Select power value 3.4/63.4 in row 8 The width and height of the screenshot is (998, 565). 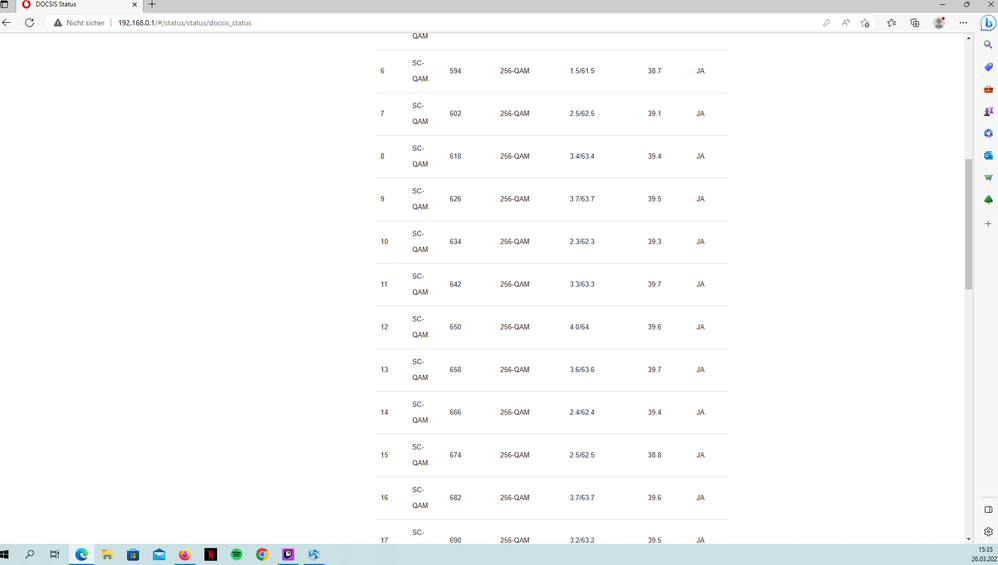[582, 157]
